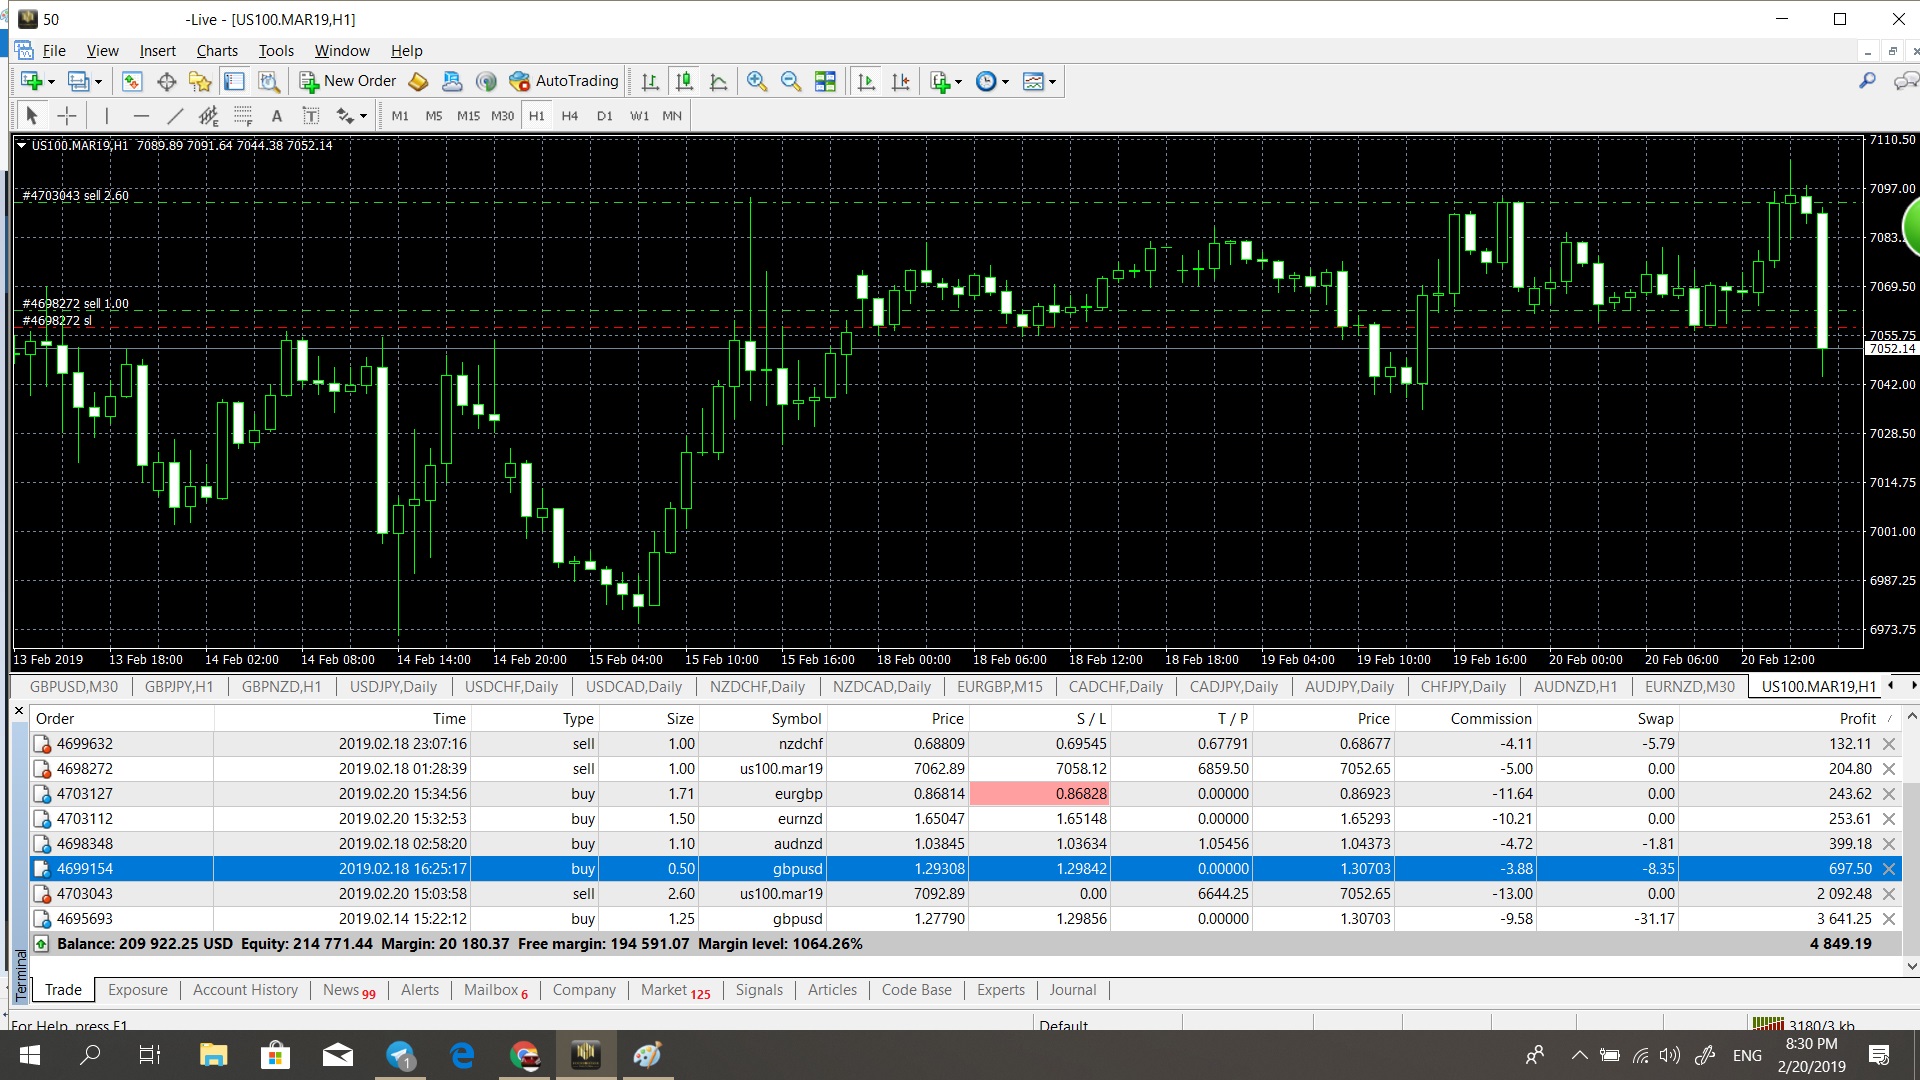Zoom in on the chart
Screen dimensions: 1920x1080
coord(757,82)
